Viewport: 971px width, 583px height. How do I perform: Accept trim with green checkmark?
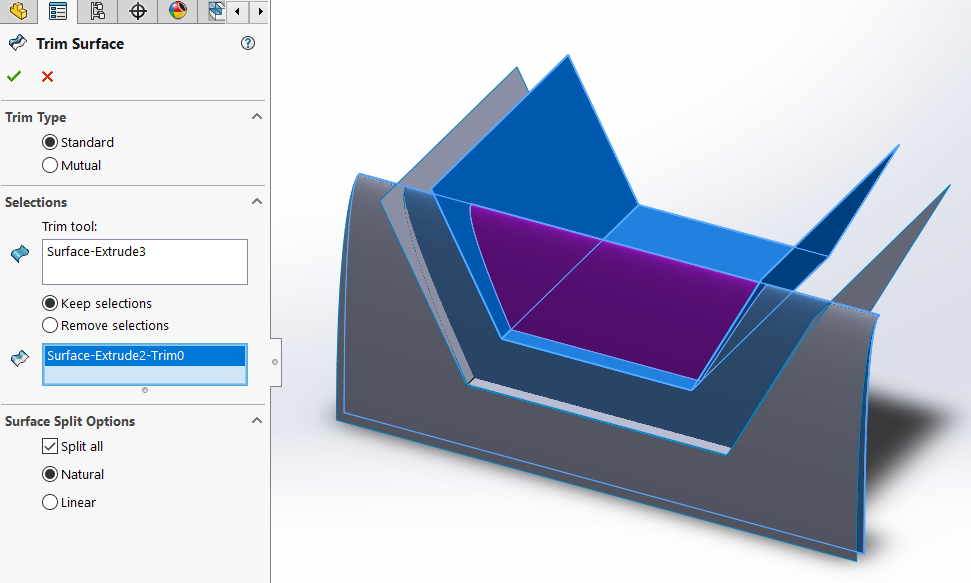[14, 76]
